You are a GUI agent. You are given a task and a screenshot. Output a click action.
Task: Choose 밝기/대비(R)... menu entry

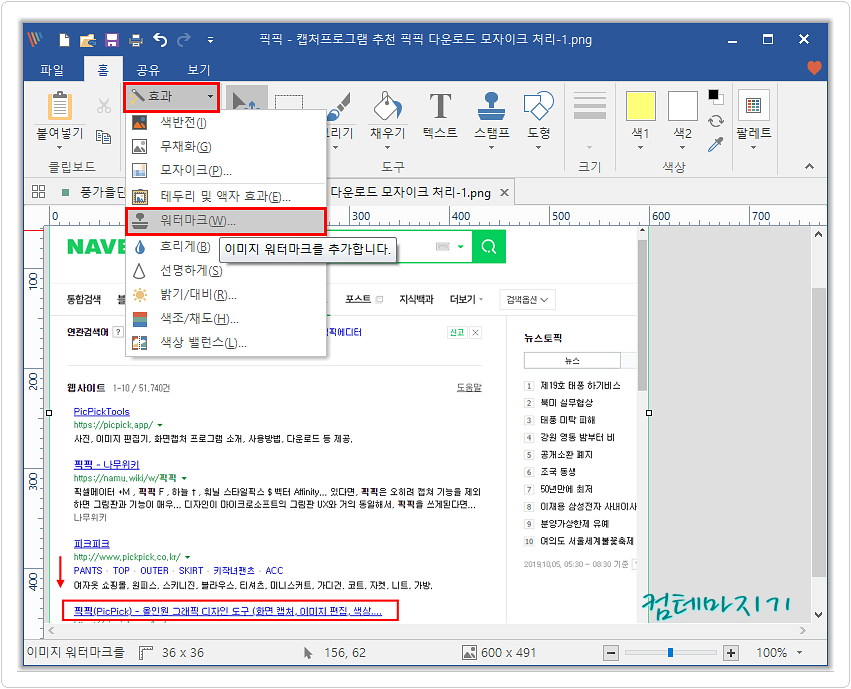[226, 295]
